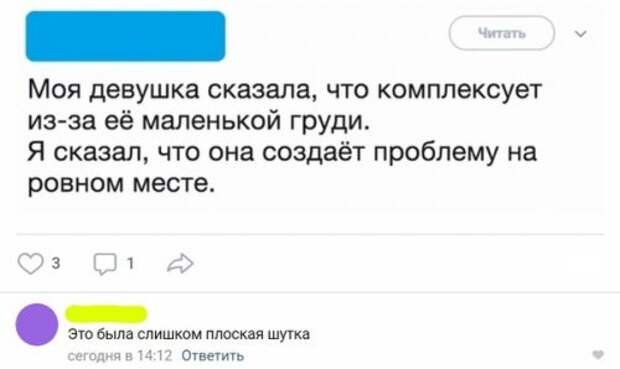Reply to the comment via Ответить

[213, 356]
